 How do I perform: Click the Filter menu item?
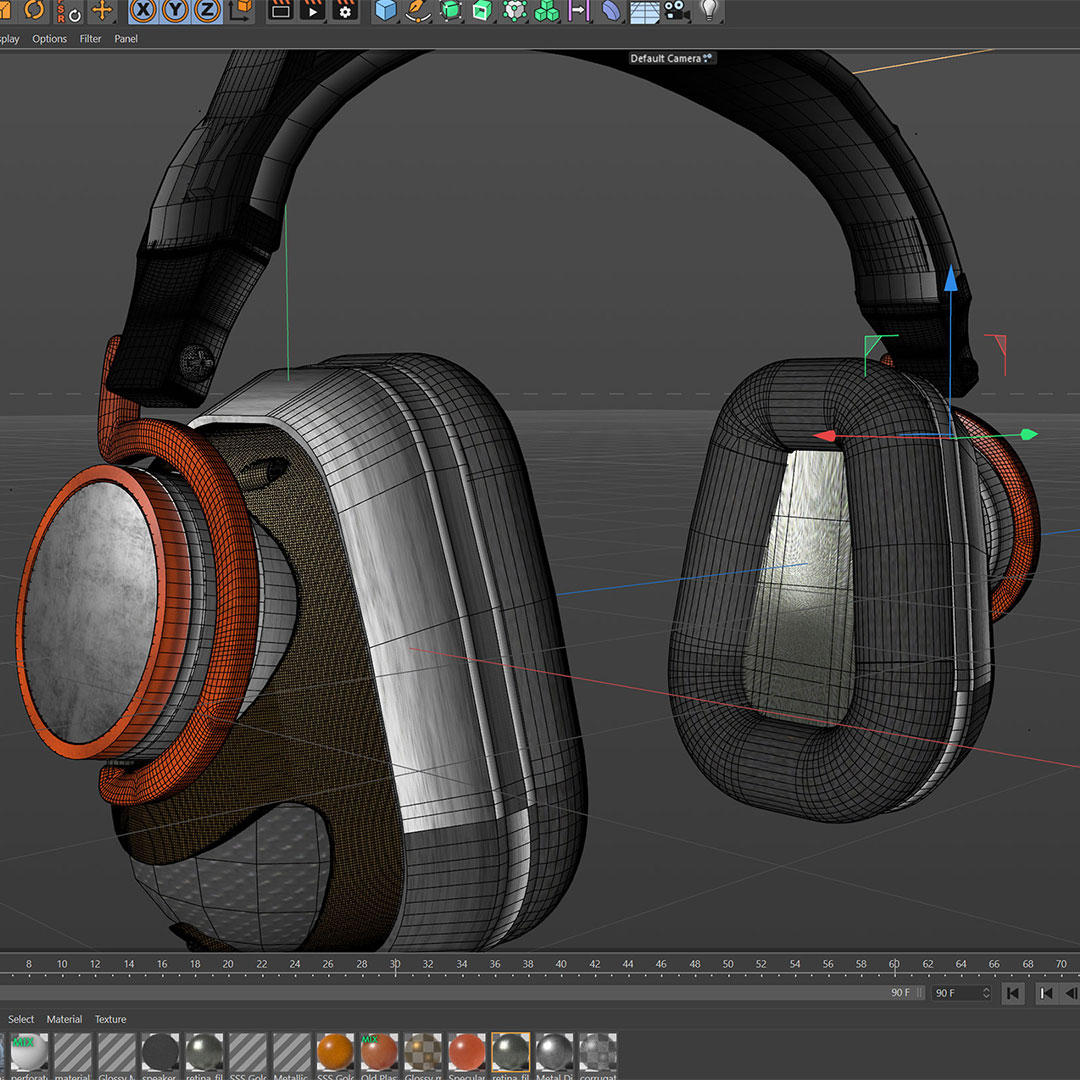90,38
